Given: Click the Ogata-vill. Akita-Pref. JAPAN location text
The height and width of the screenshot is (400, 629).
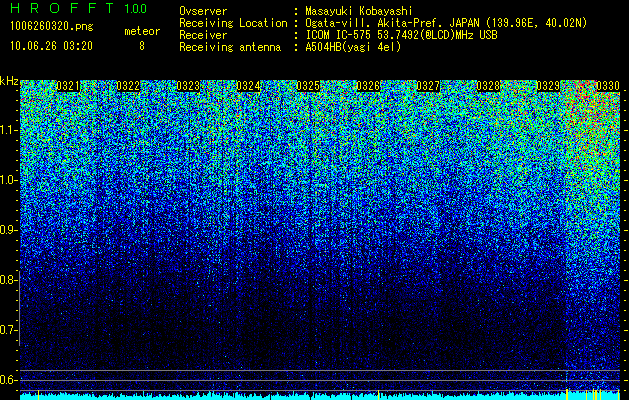Looking at the screenshot, I should [446, 23].
